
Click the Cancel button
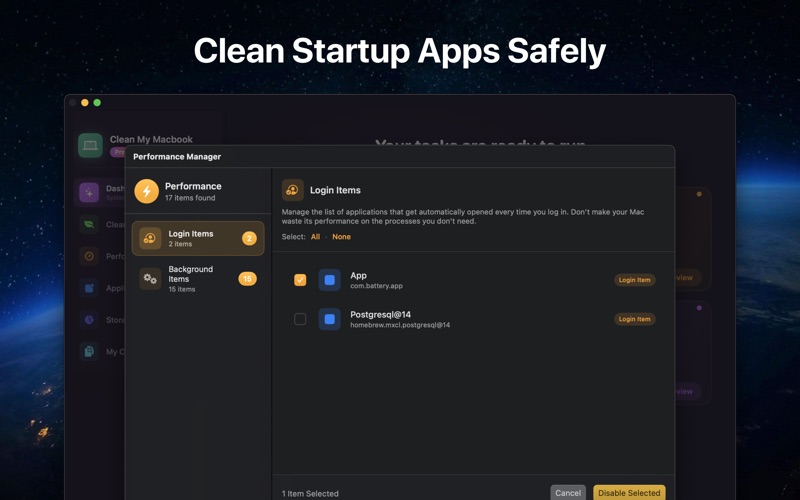click(568, 493)
